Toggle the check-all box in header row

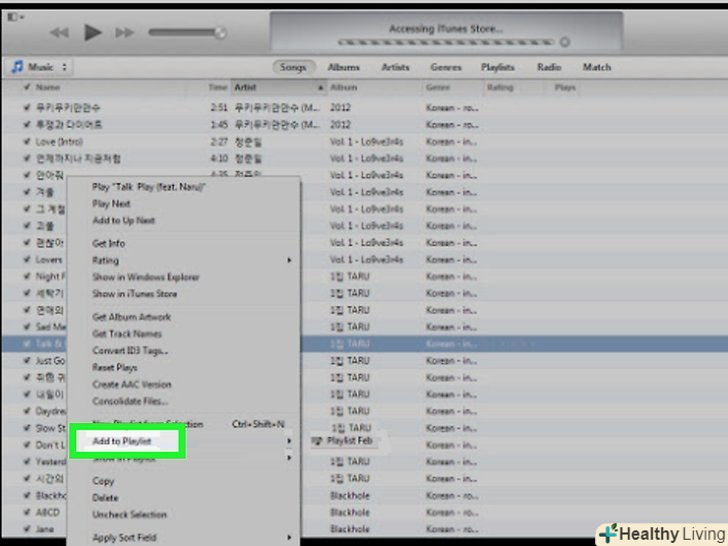pos(27,87)
